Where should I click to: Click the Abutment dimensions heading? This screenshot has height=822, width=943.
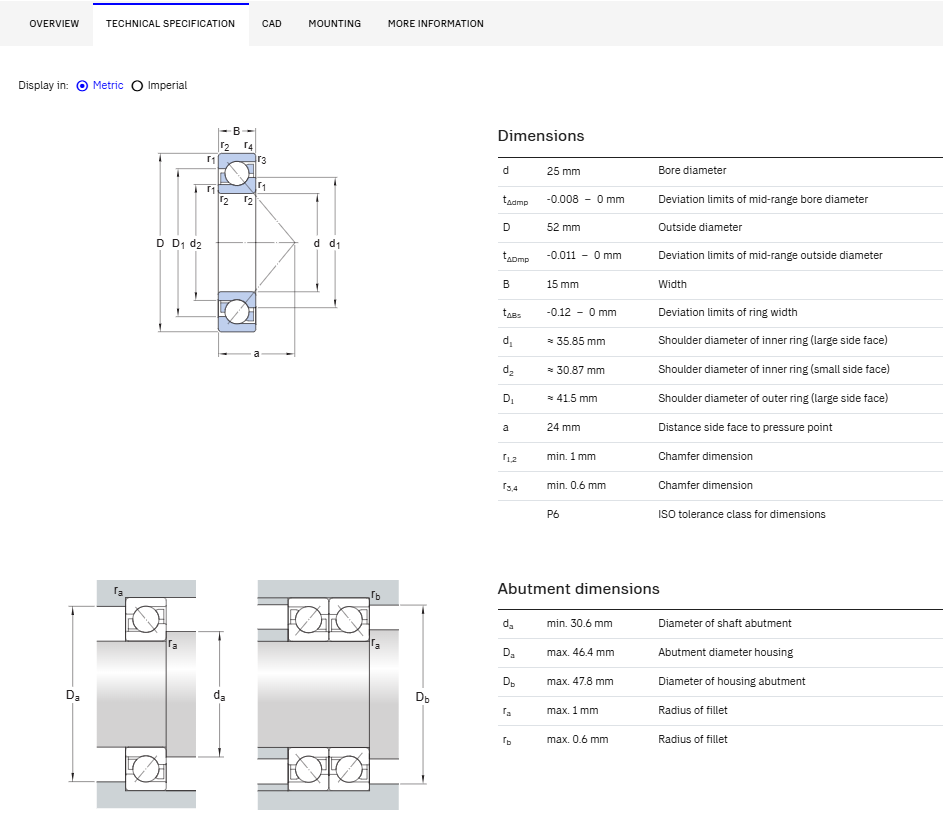tap(578, 589)
